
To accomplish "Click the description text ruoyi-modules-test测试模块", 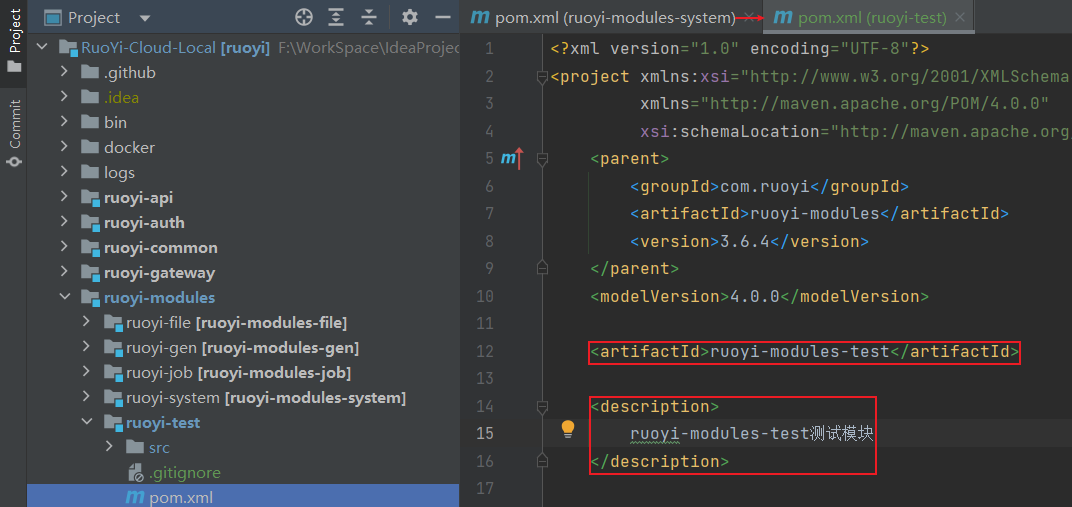I will coord(752,434).
